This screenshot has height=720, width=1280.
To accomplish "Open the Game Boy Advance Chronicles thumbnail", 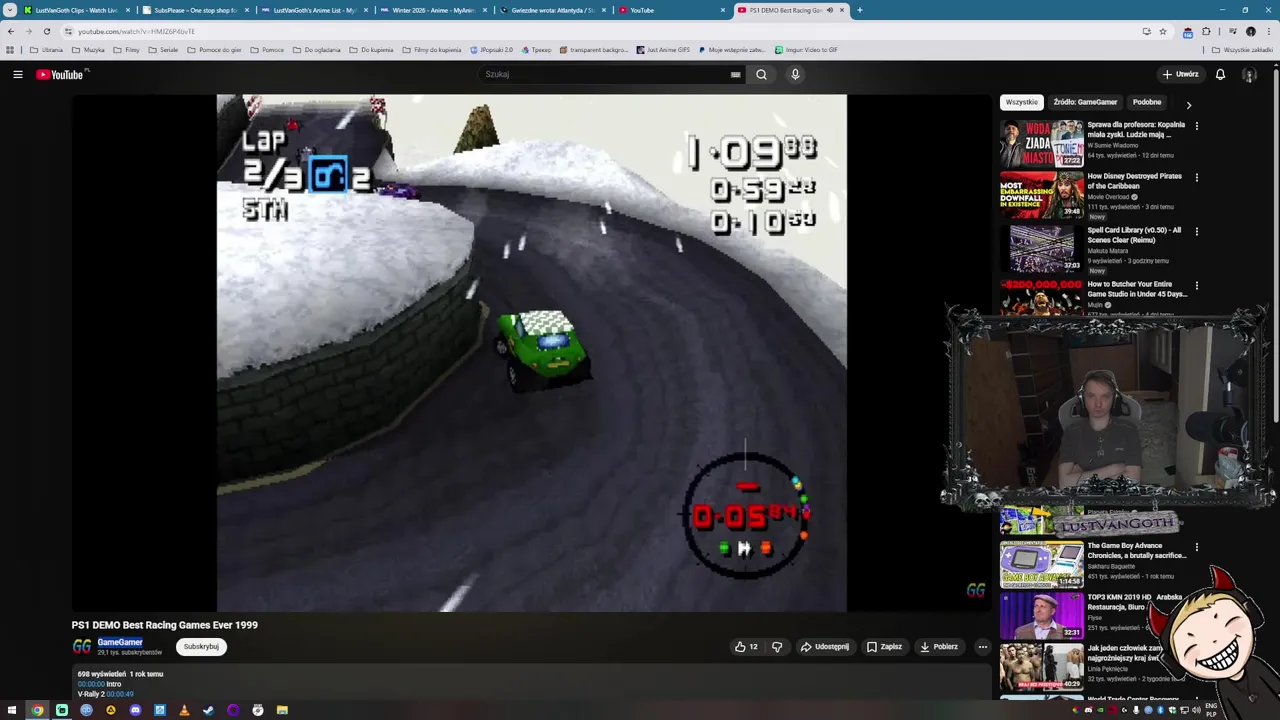I will click(1042, 564).
